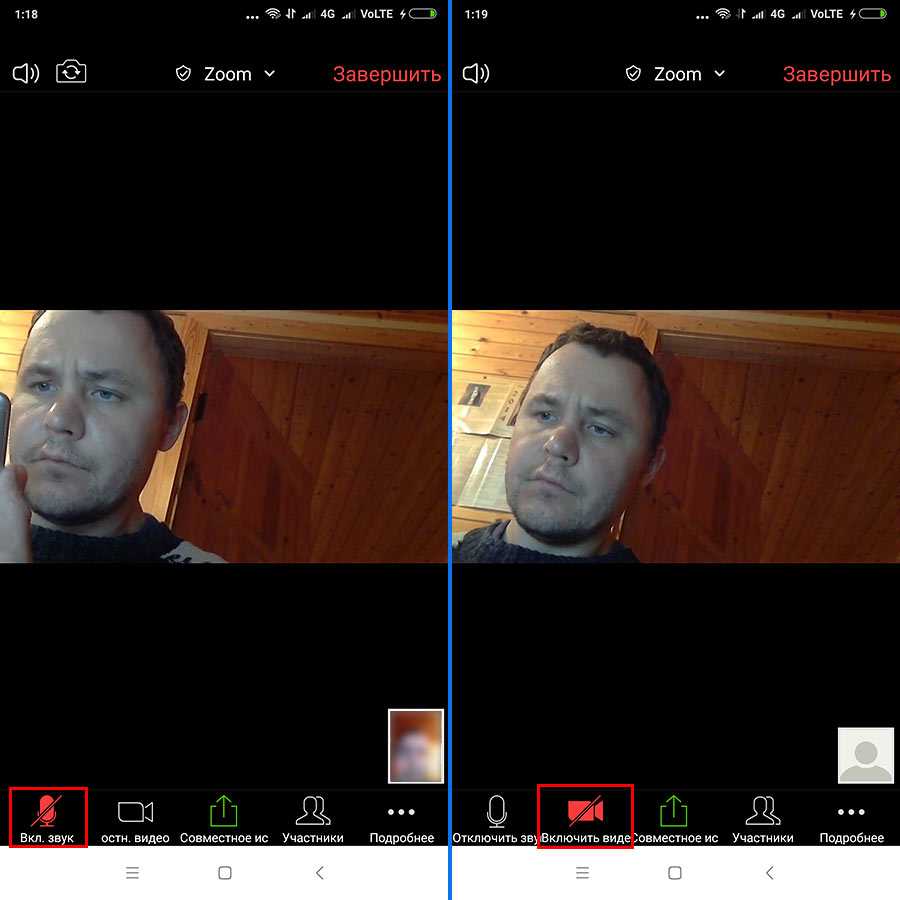Expand the Zoom meeting info dropdown on left screen

226,74
